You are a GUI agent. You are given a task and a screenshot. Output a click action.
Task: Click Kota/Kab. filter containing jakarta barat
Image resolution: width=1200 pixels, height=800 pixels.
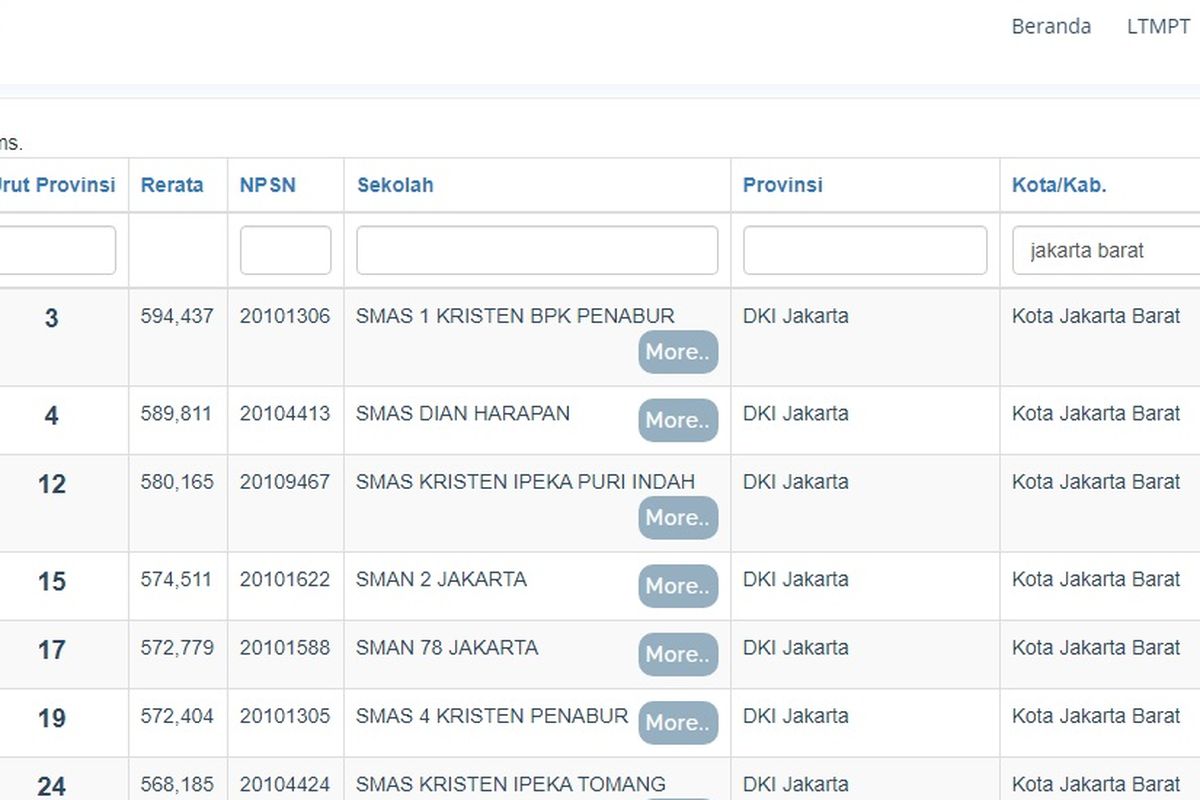[x=1105, y=250]
